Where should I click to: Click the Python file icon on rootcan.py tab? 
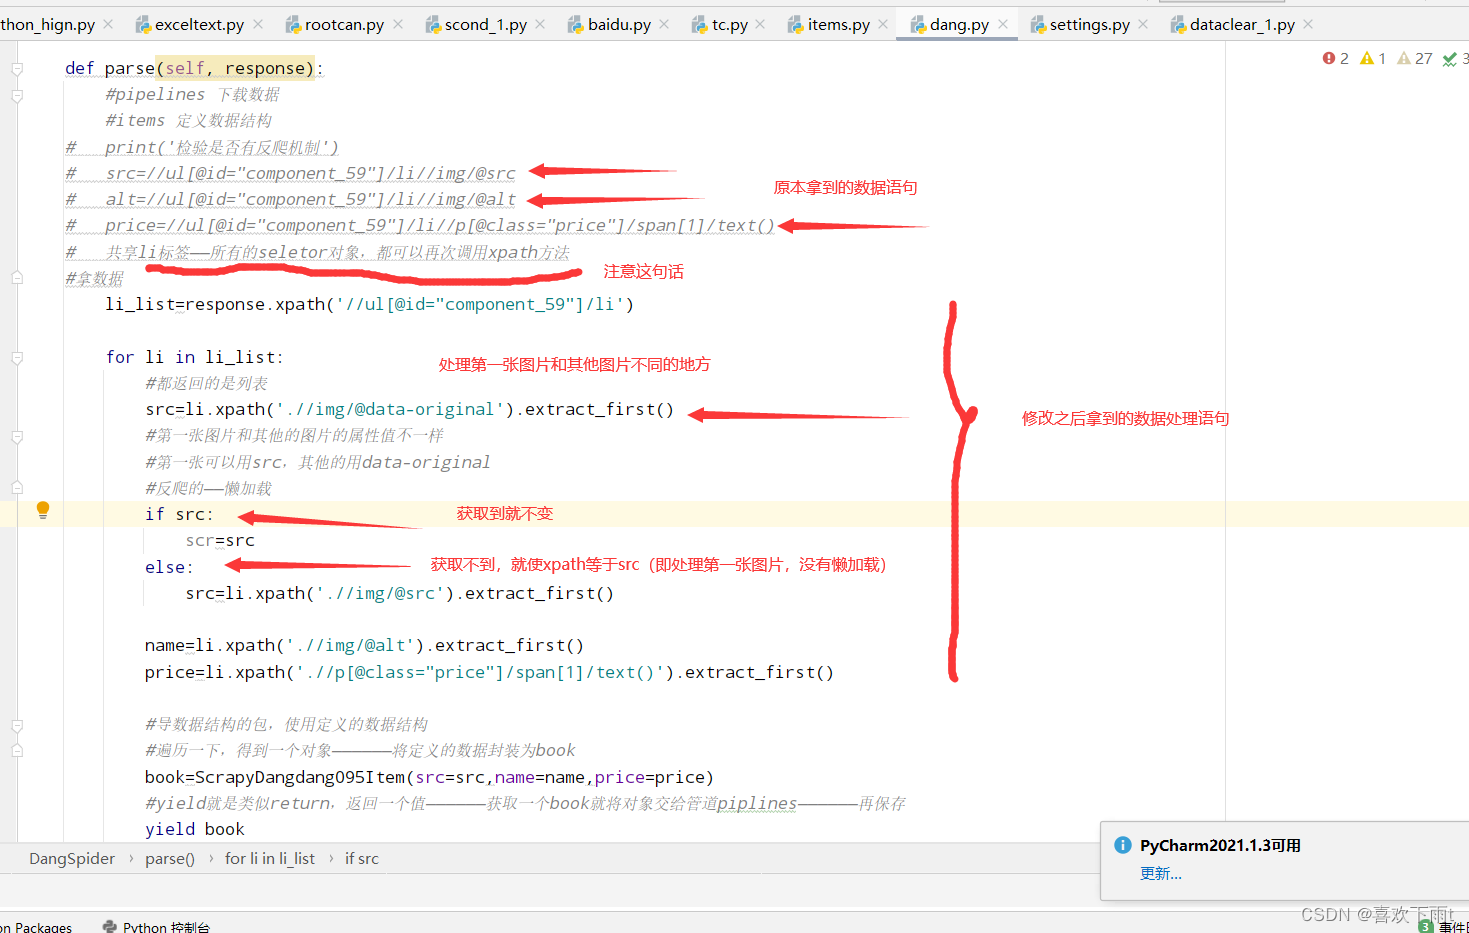pyautogui.click(x=293, y=24)
